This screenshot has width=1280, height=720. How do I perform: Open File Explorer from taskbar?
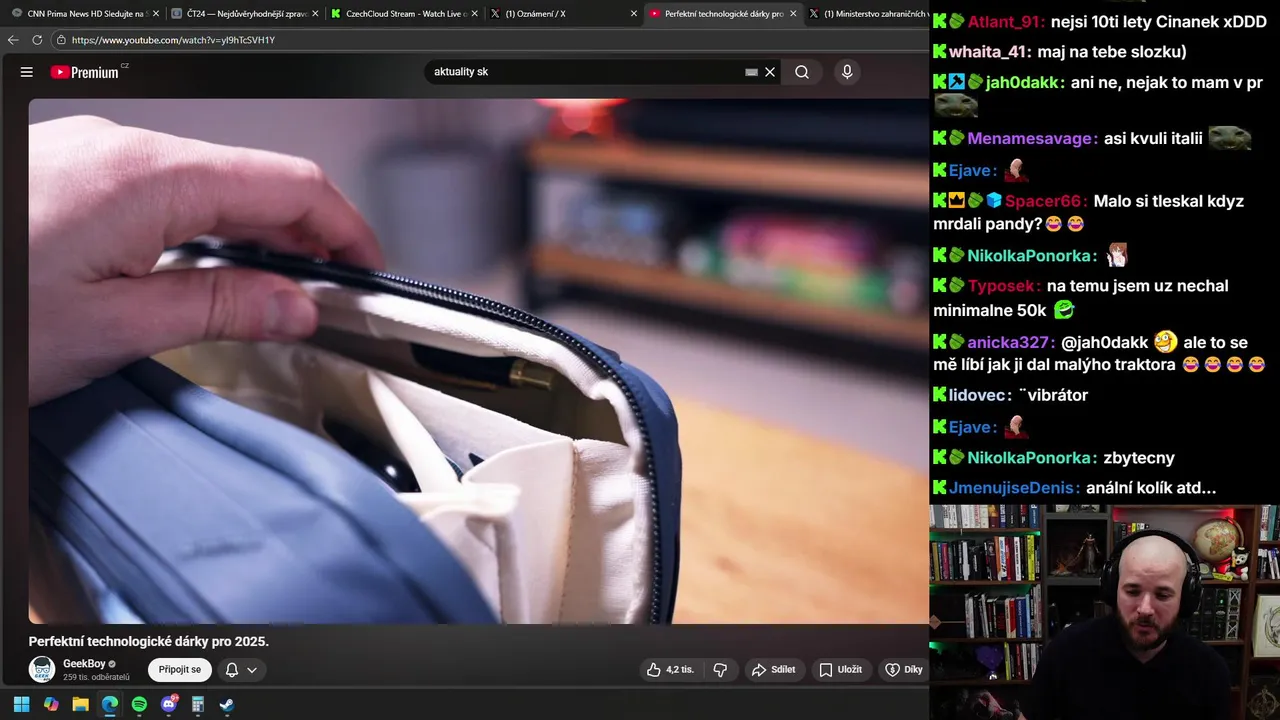[80, 704]
